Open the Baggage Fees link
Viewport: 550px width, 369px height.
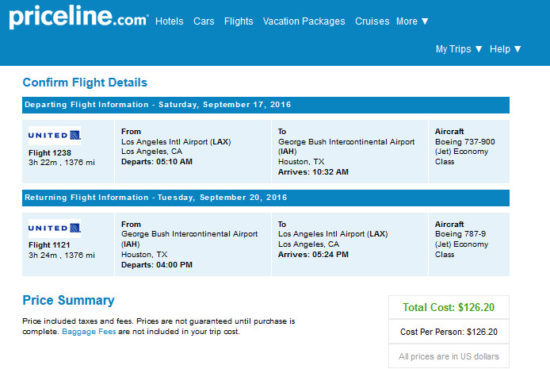(x=89, y=331)
